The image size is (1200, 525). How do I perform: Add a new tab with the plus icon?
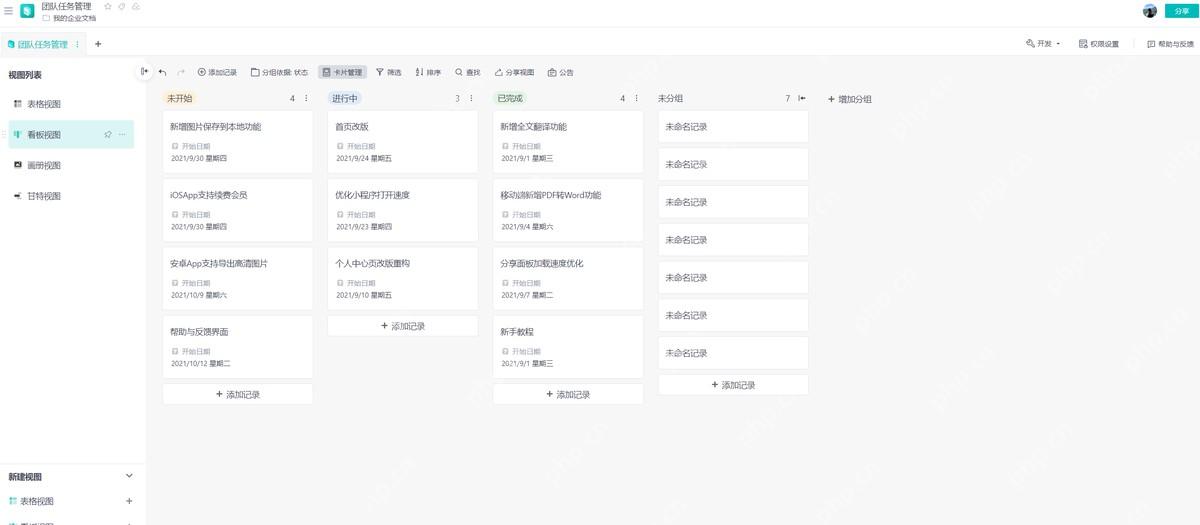pos(98,44)
